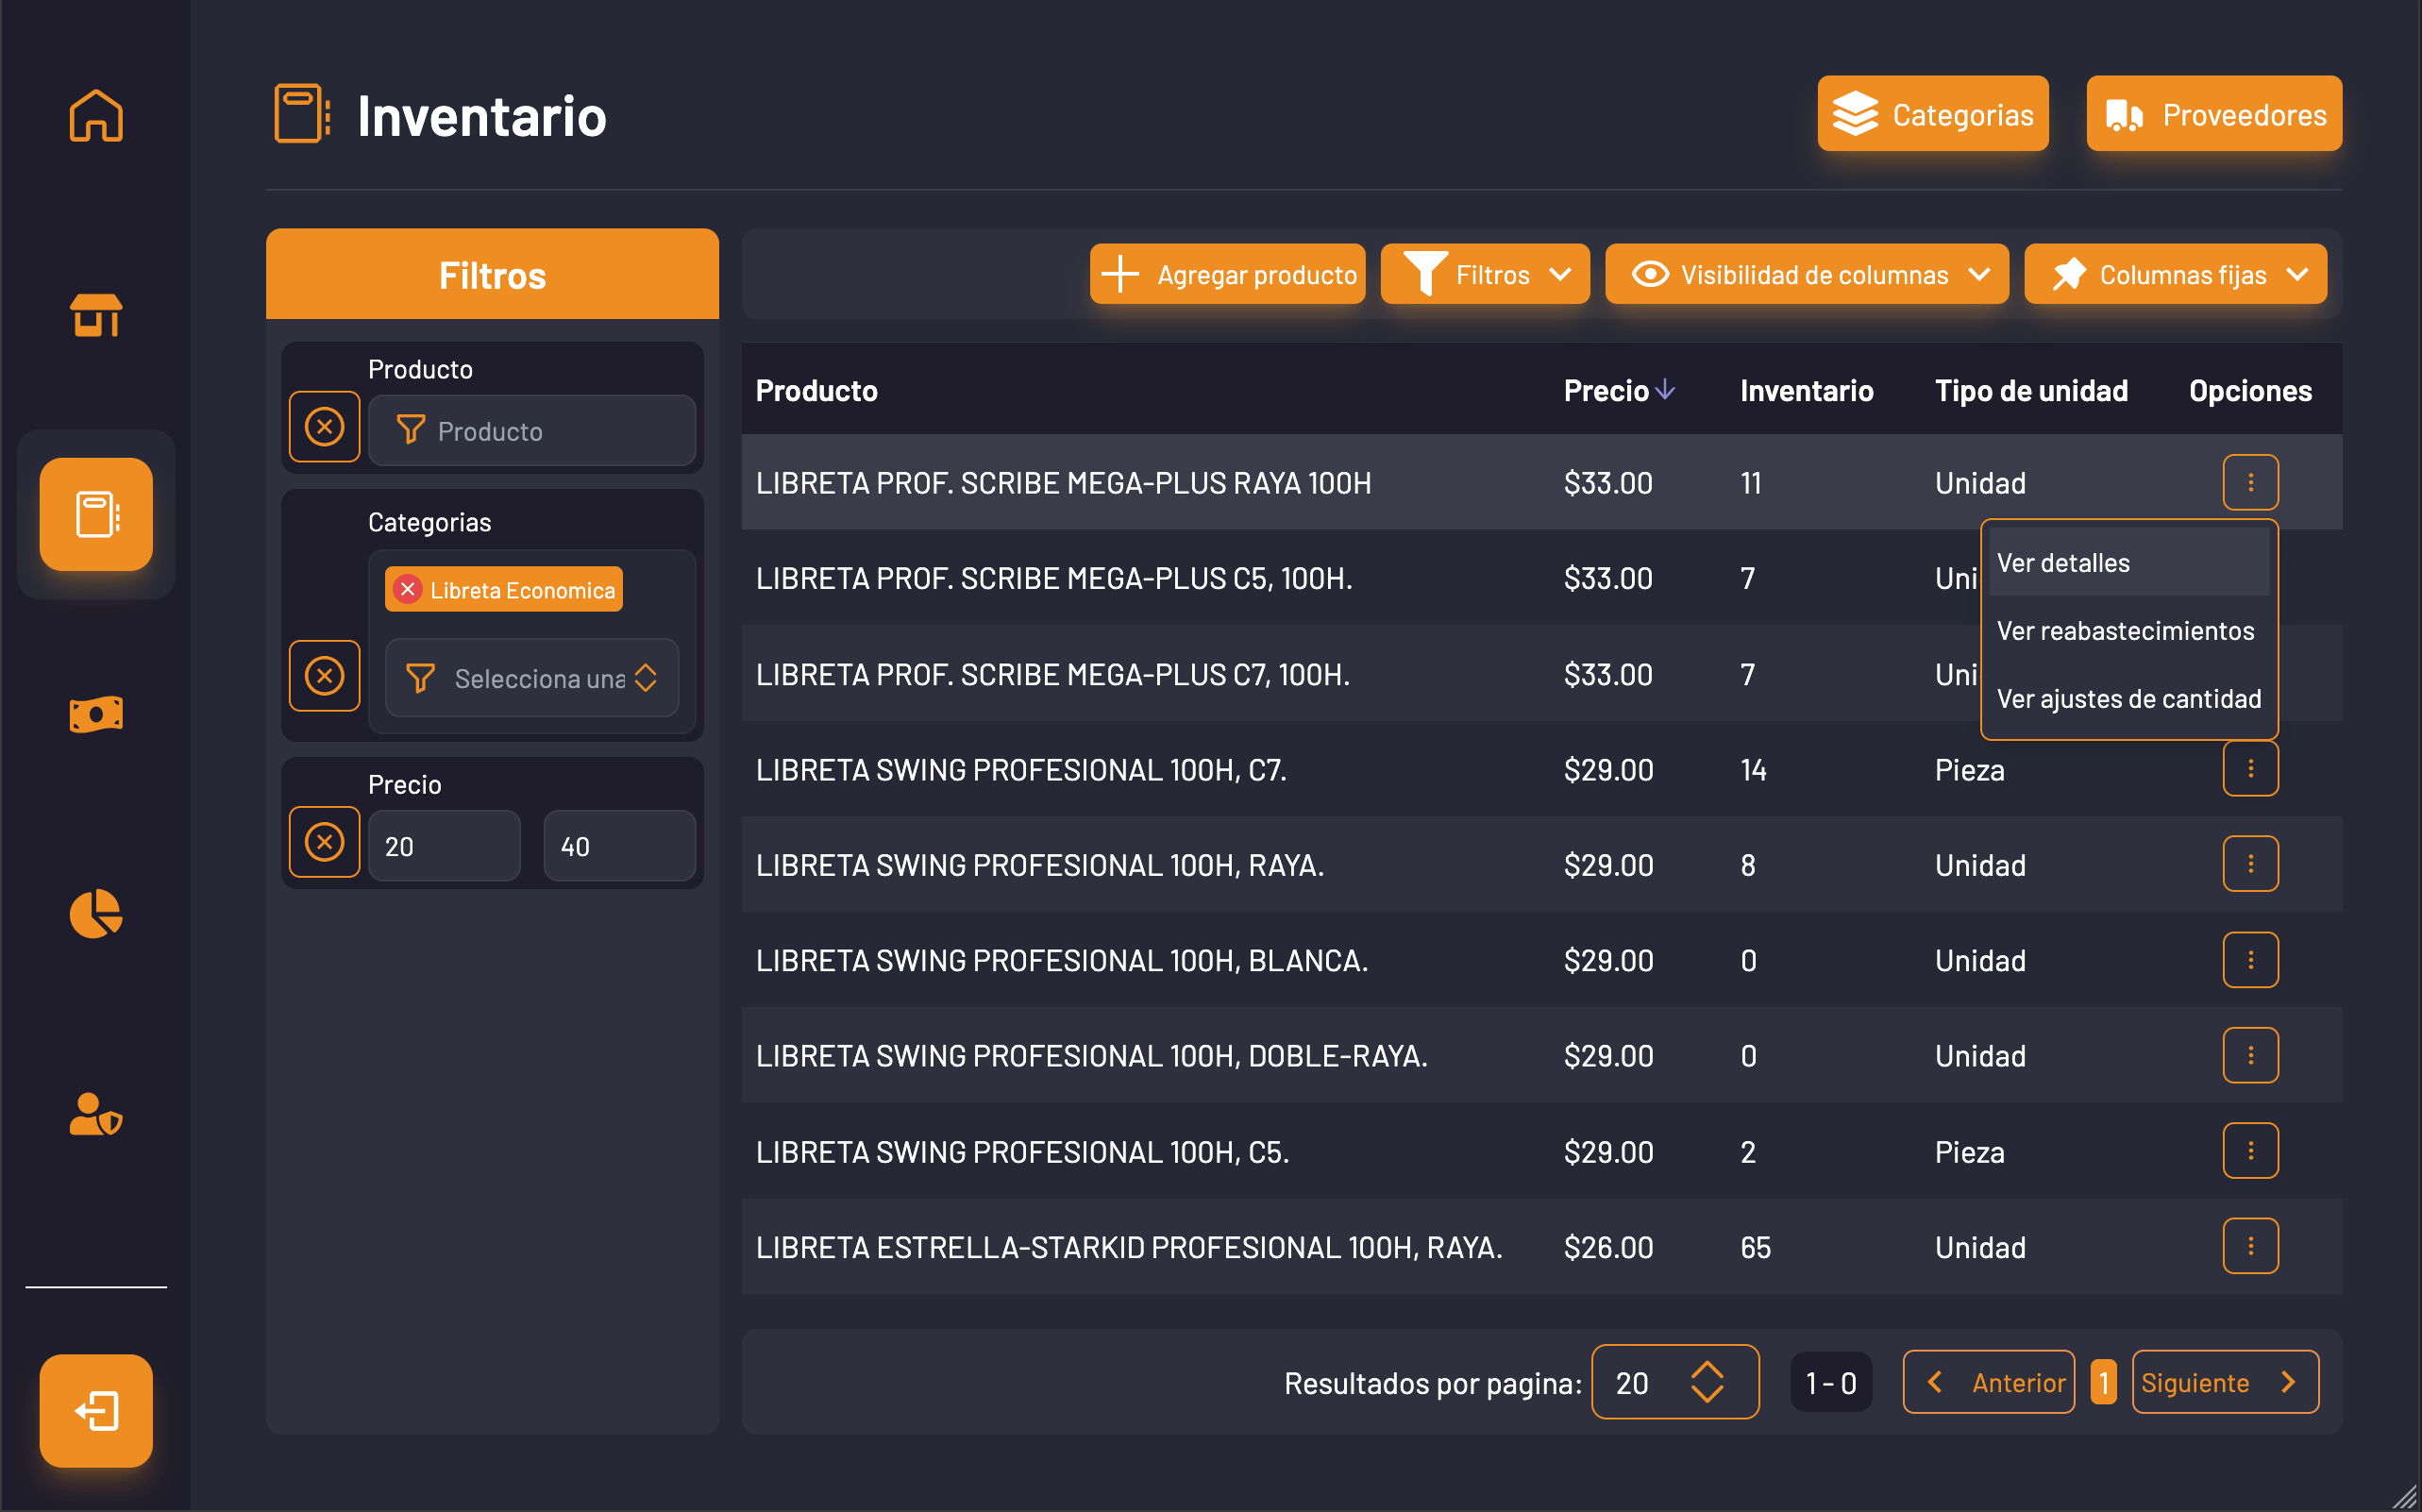The height and width of the screenshot is (1512, 2422).
Task: Open options menu for LIBRETA SWING PROFESIONAL 100H, RAYA
Action: [2250, 862]
